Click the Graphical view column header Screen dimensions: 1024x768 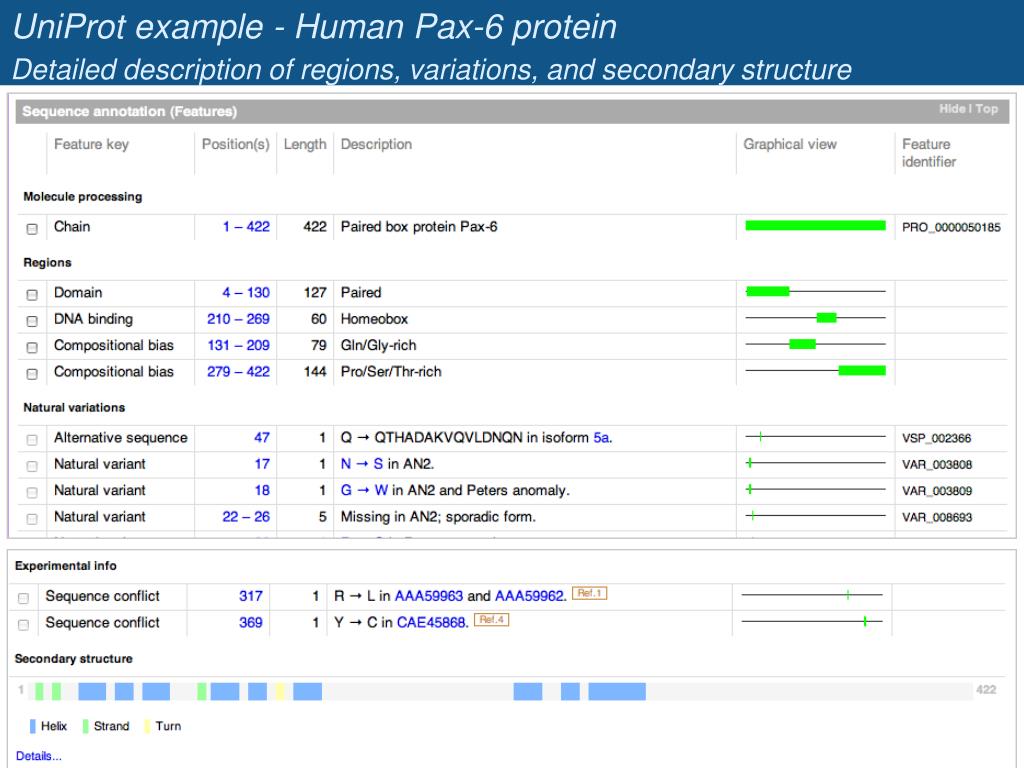click(790, 144)
